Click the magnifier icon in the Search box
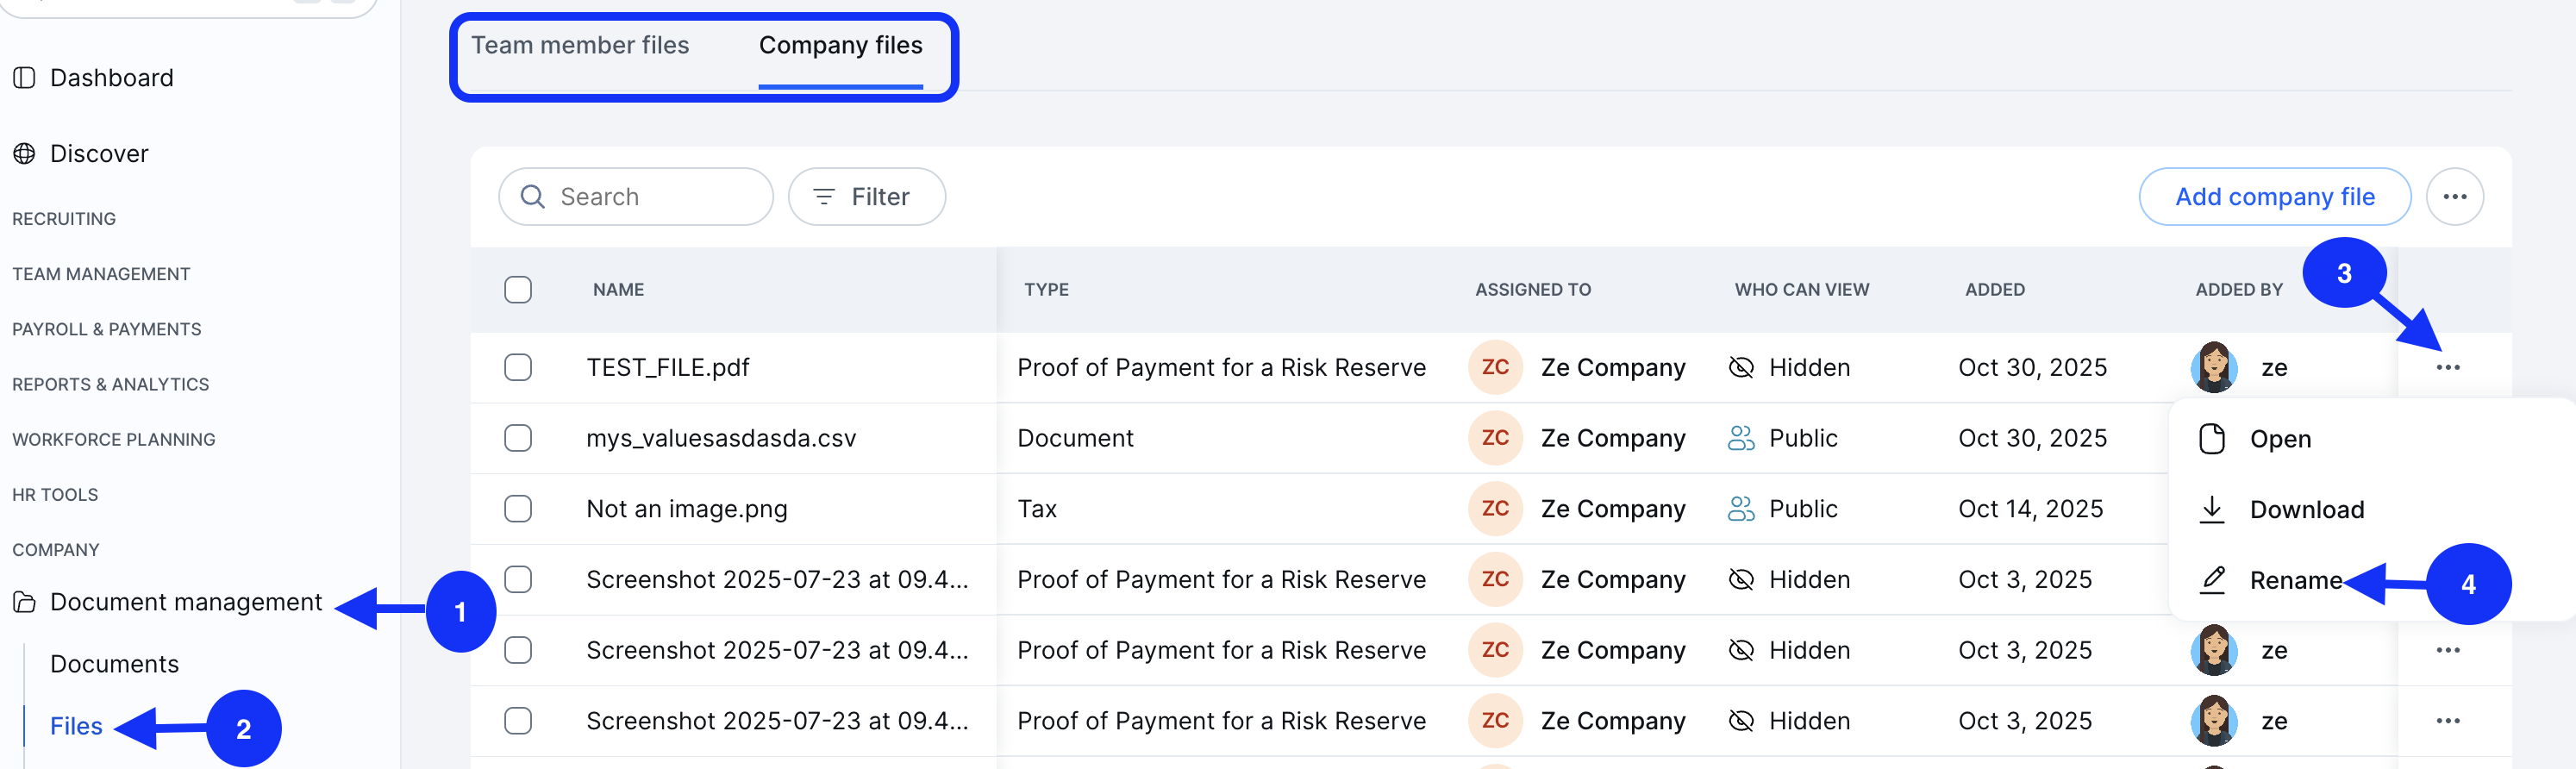 (533, 197)
